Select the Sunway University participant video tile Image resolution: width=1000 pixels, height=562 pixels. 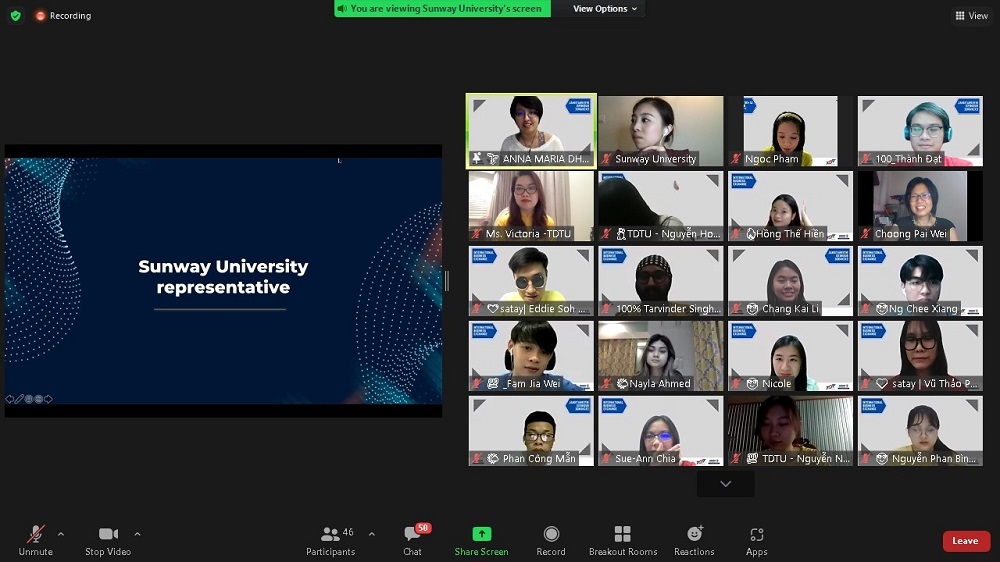(x=661, y=131)
